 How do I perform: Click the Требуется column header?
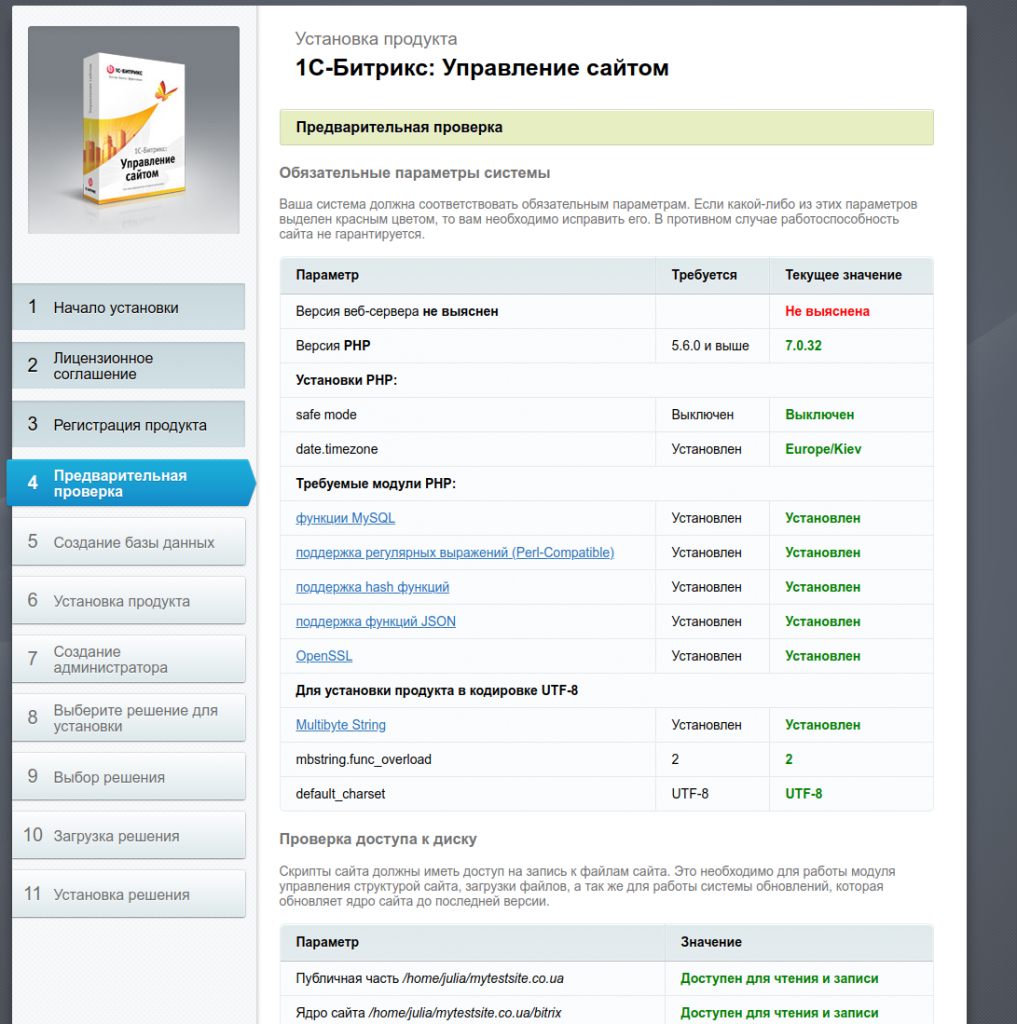coord(703,275)
